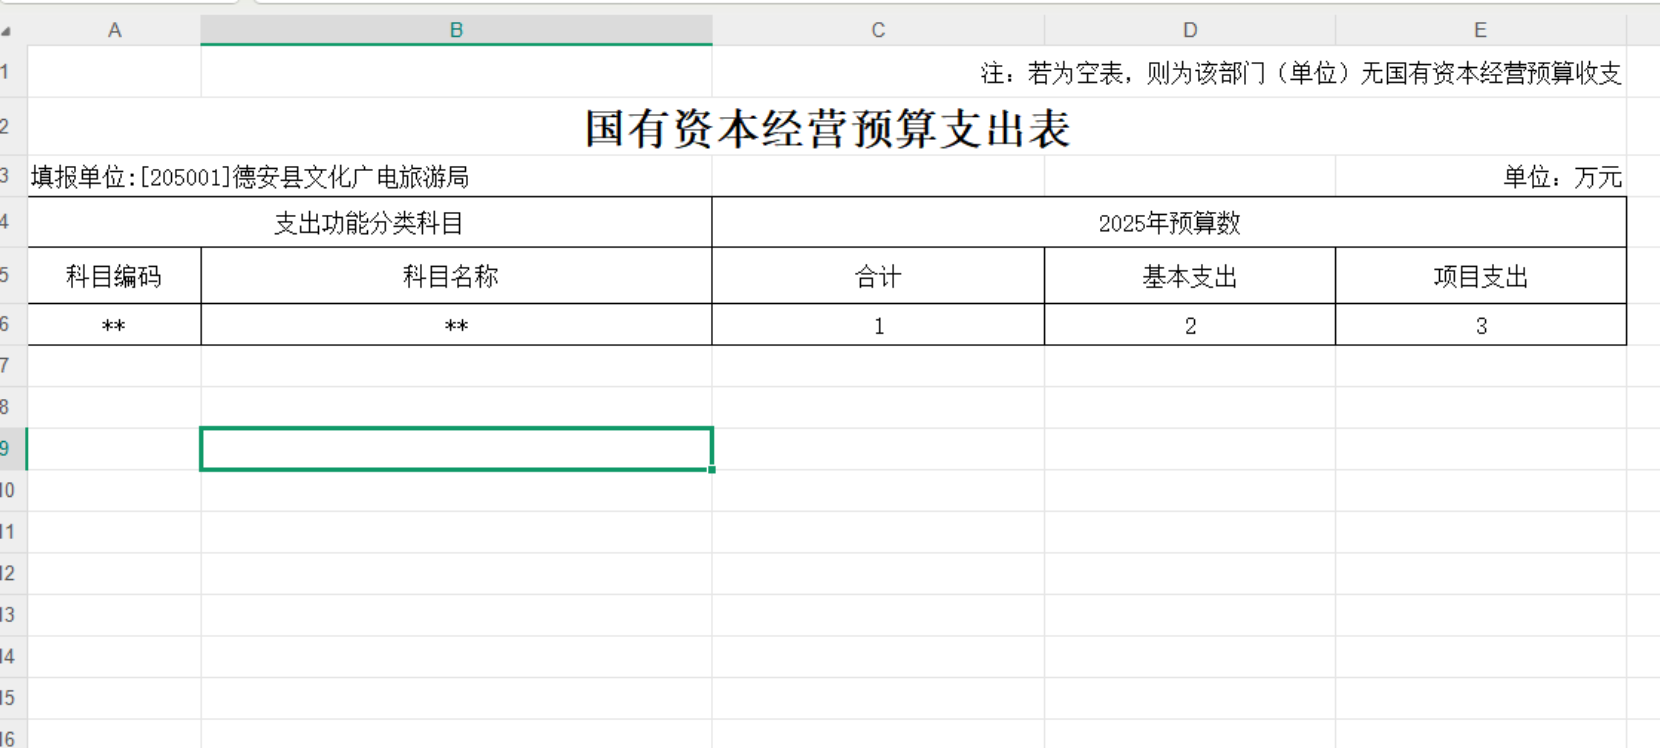The width and height of the screenshot is (1661, 749).
Task: Select column E header
Action: tap(1480, 30)
